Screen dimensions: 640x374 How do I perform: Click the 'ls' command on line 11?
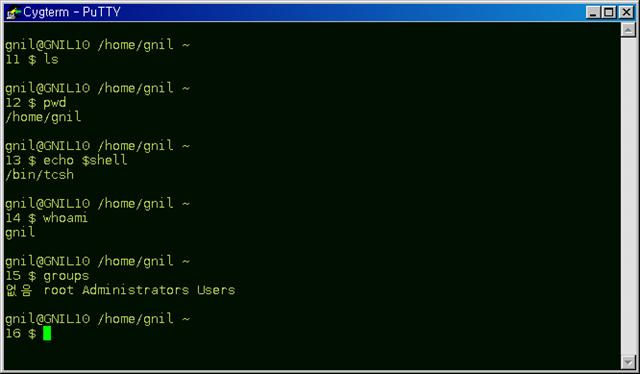[x=51, y=59]
